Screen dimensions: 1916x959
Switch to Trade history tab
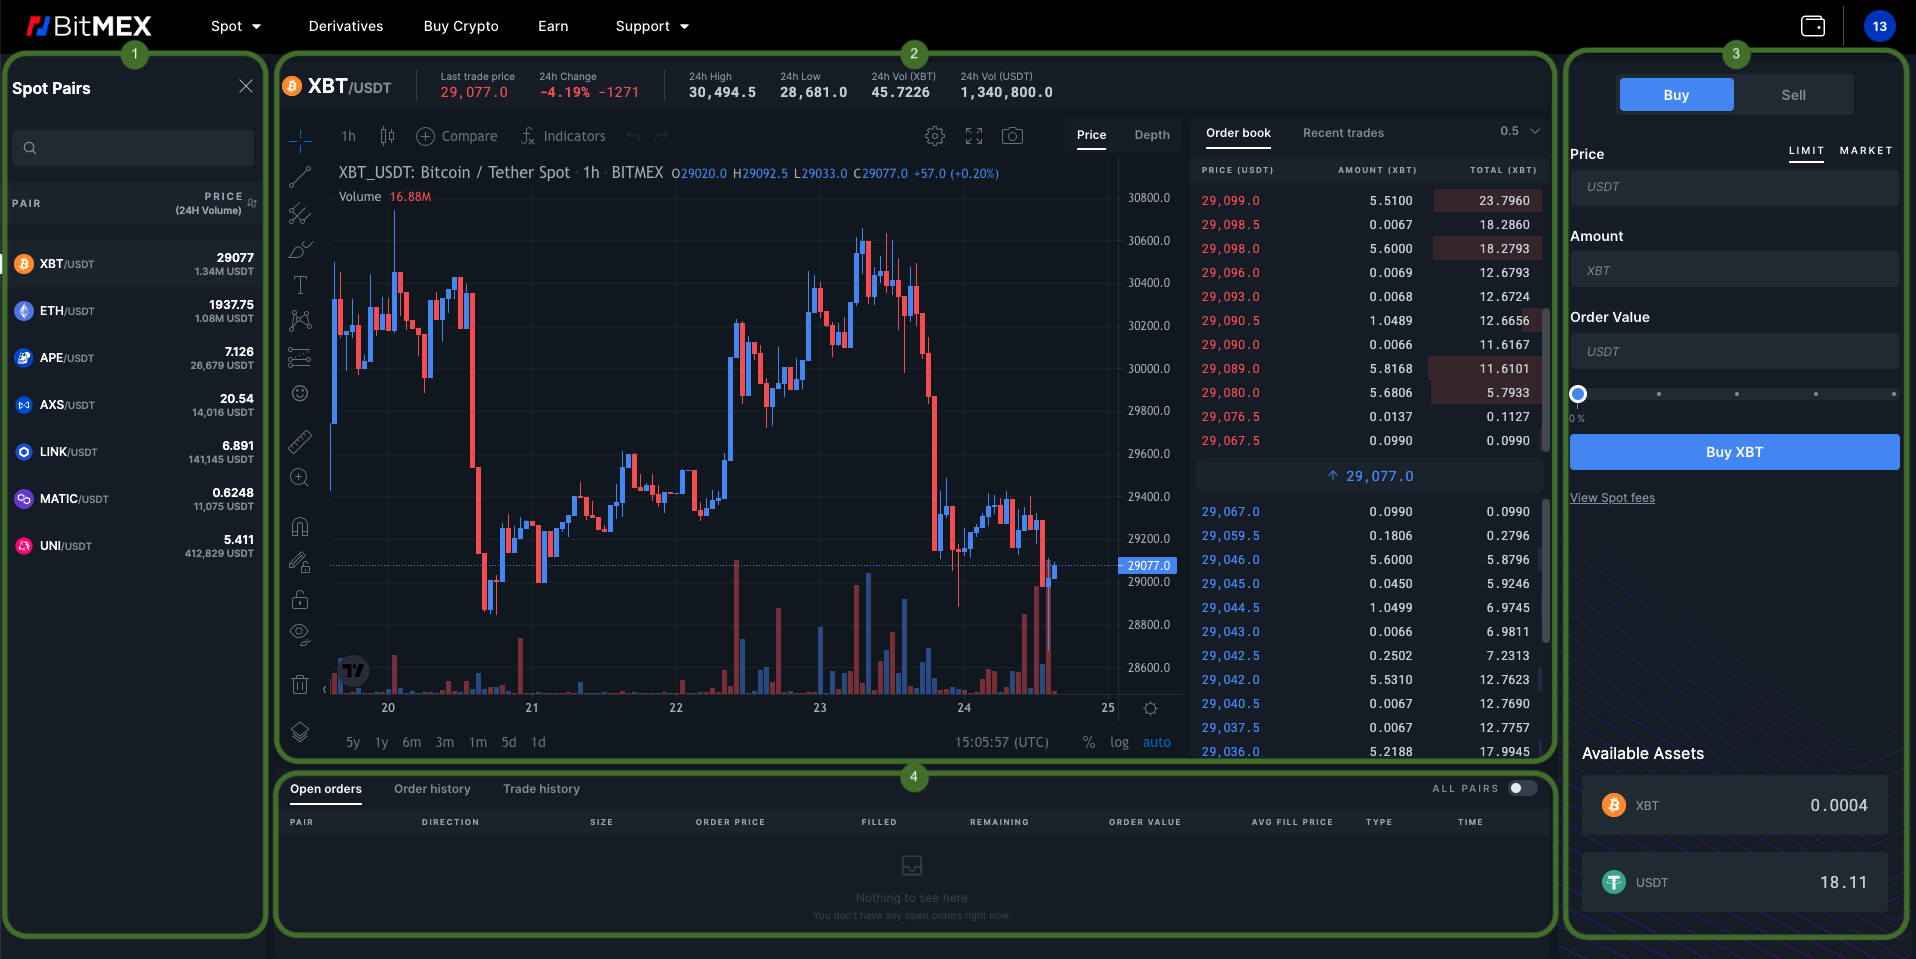pyautogui.click(x=541, y=789)
